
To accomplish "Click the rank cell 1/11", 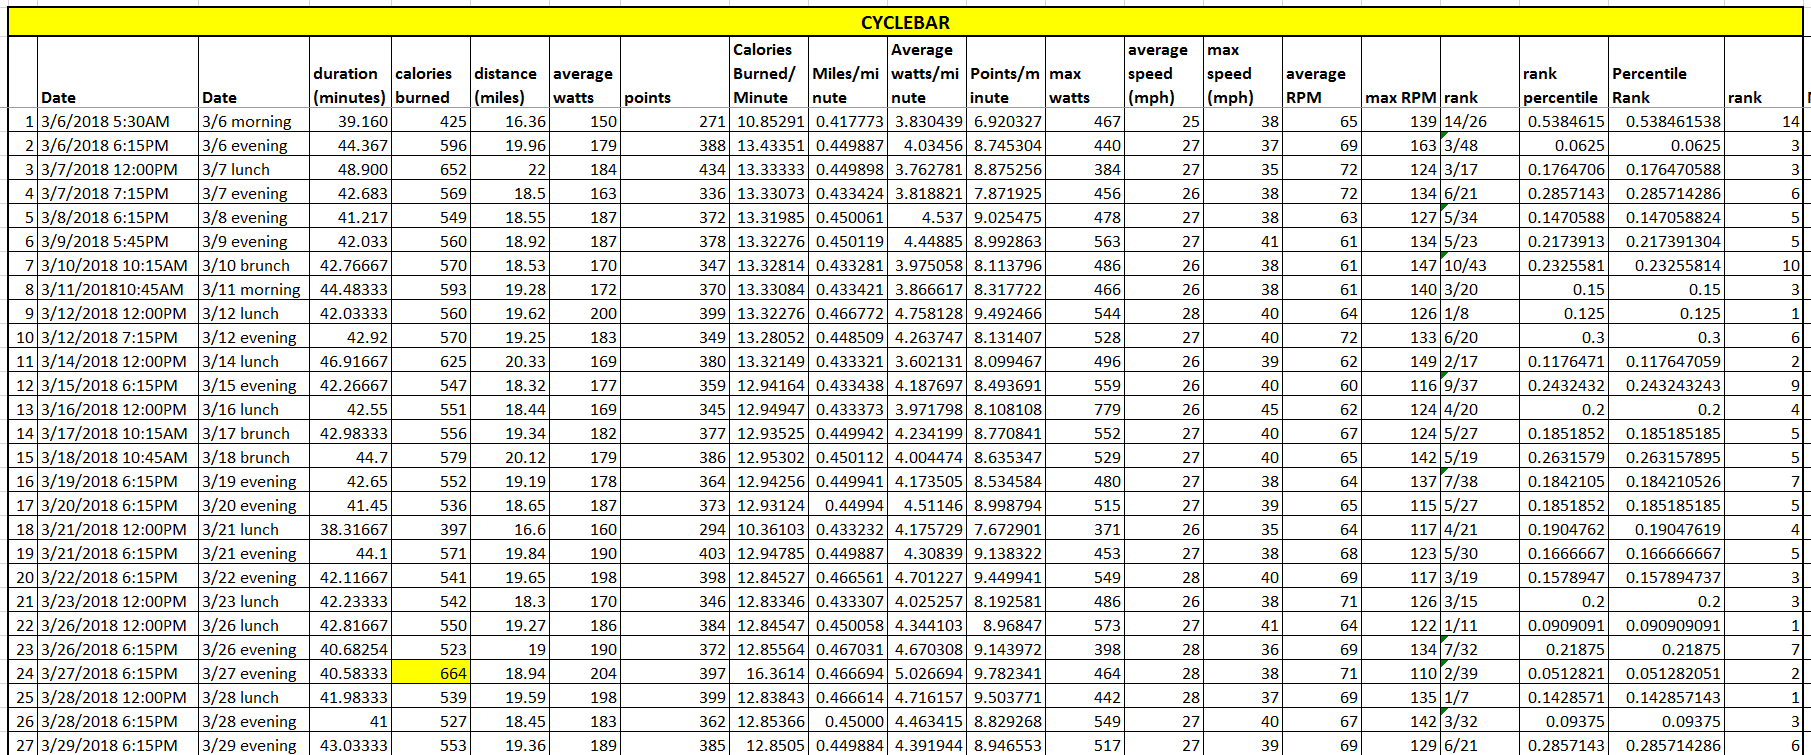I will click(x=1479, y=625).
